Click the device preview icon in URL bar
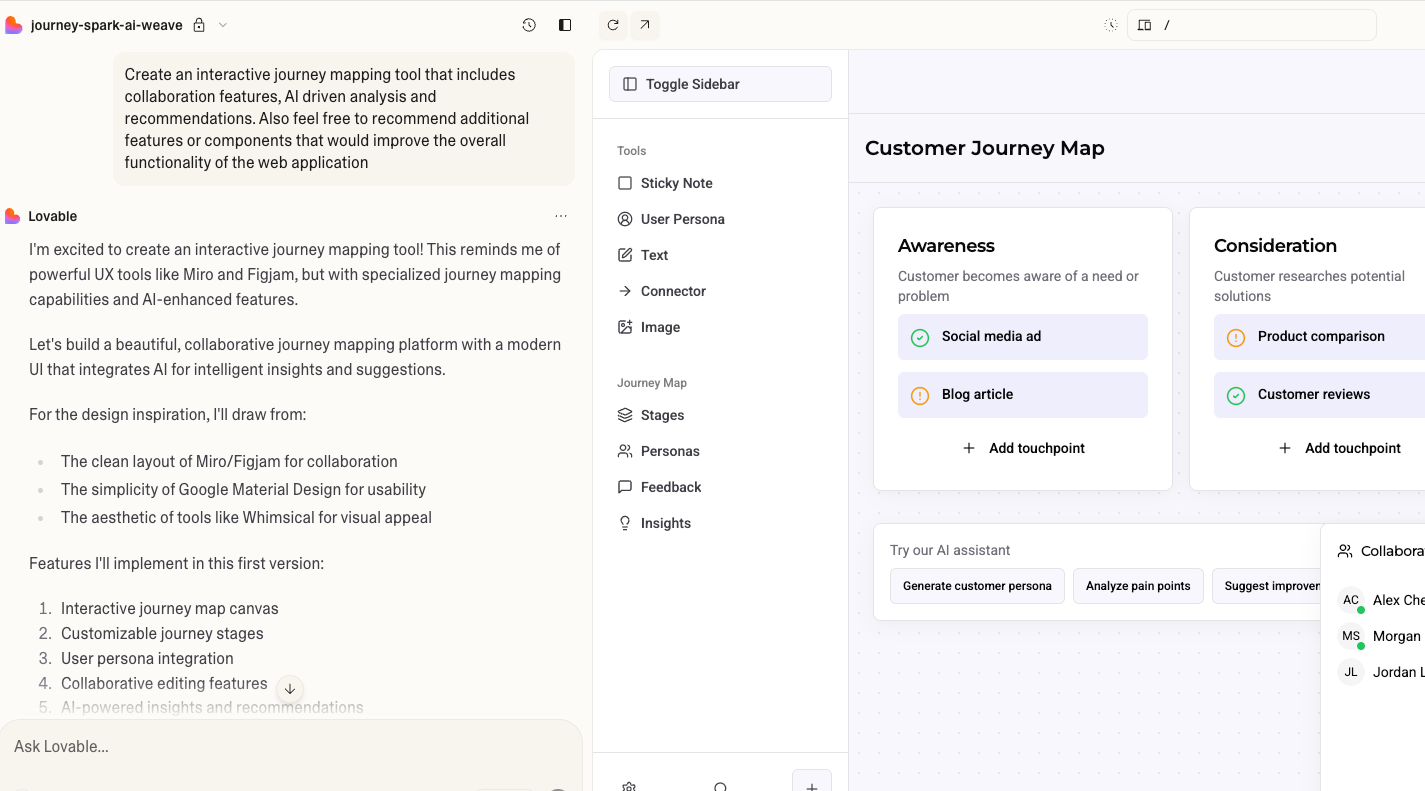1425x791 pixels. coord(1145,25)
